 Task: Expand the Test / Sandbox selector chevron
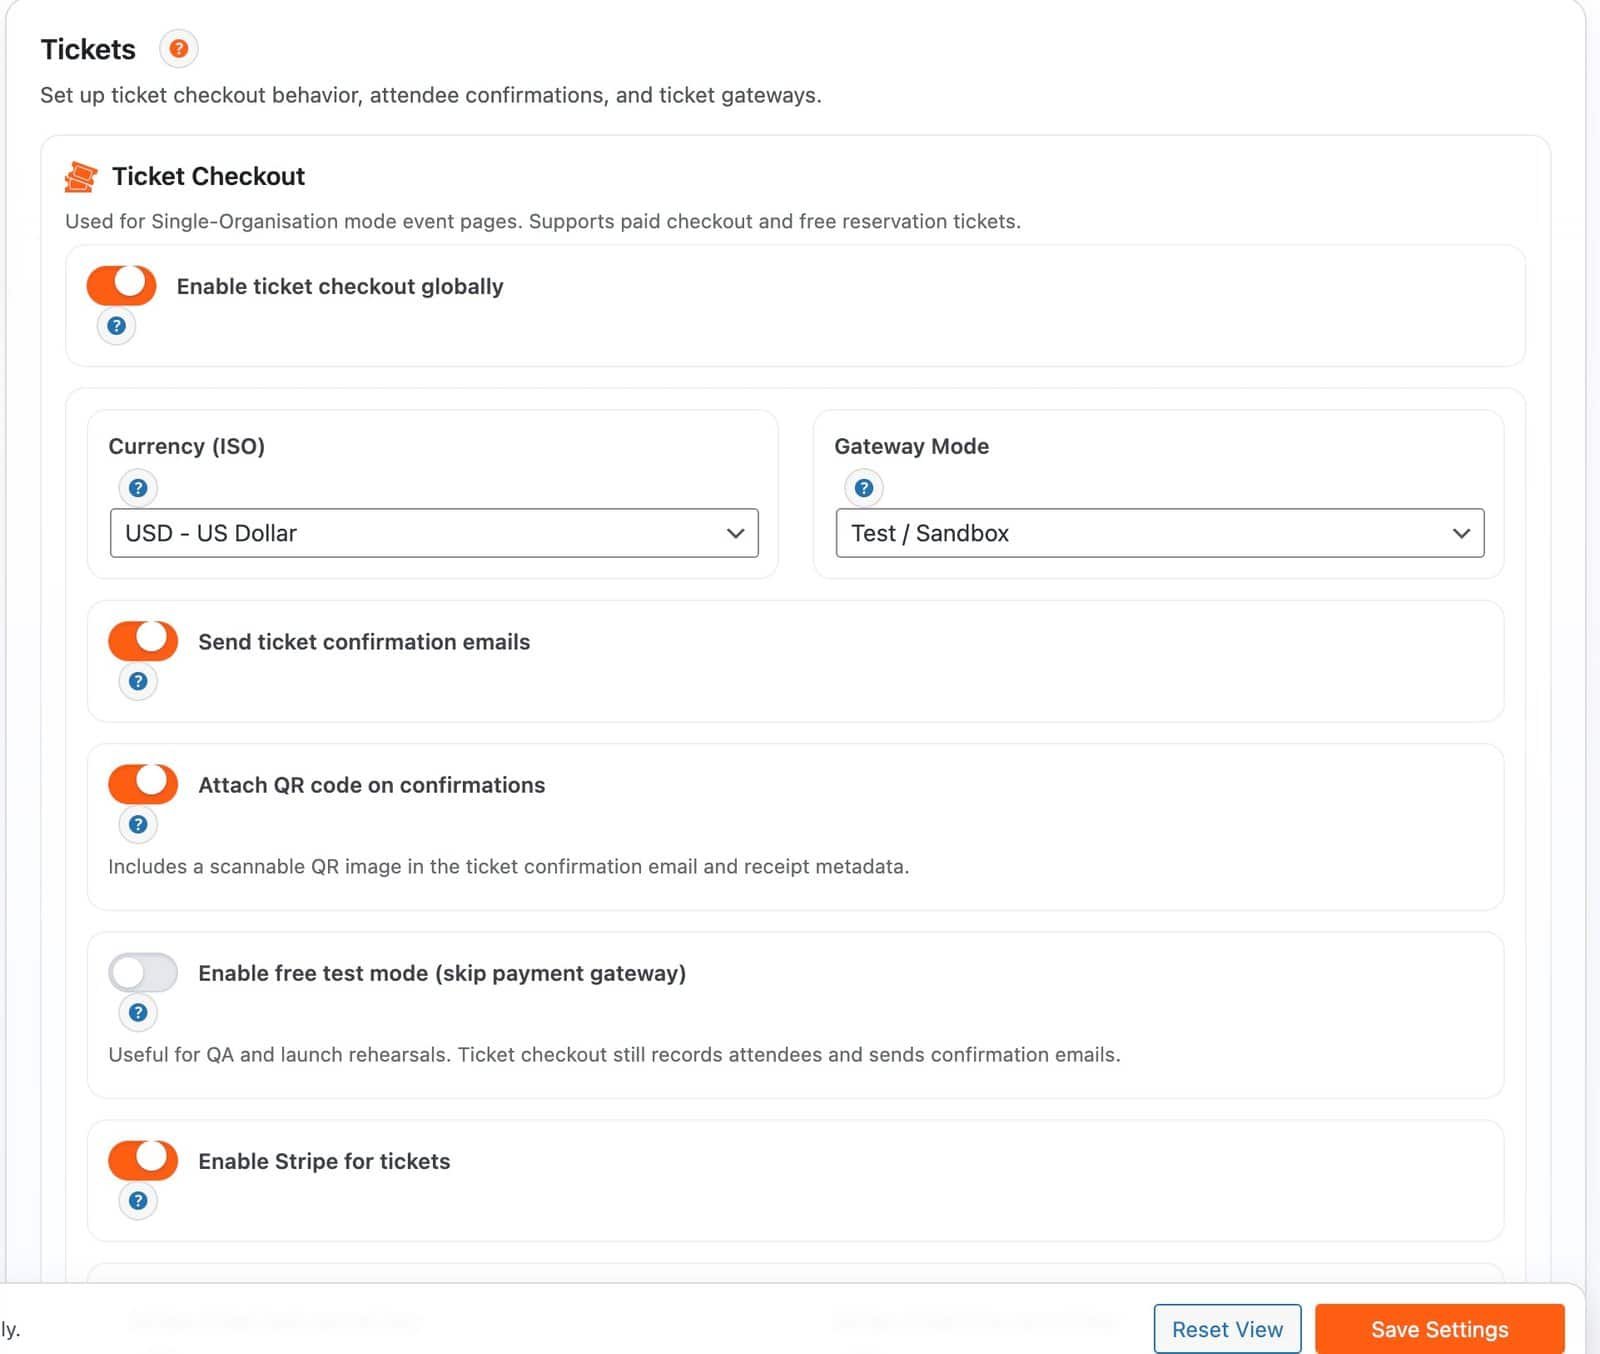click(1461, 533)
